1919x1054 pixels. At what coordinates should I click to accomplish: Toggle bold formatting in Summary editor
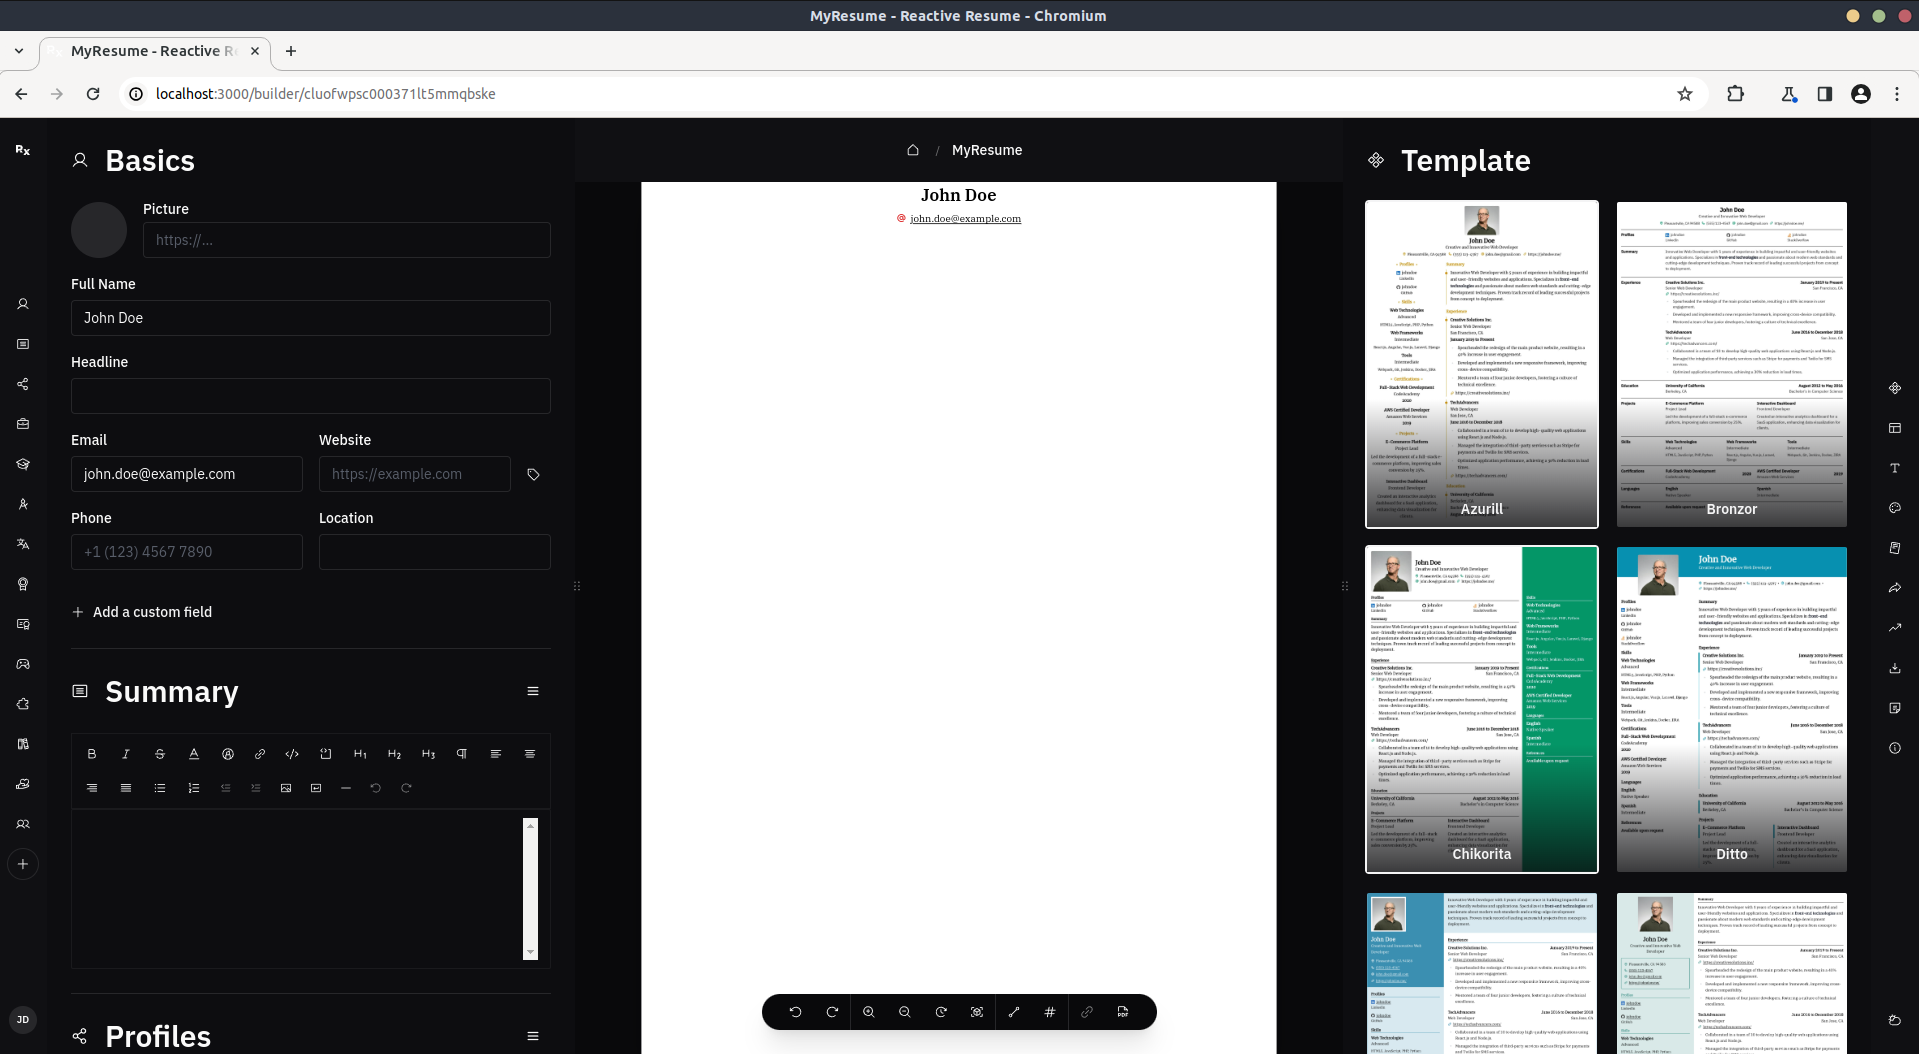coord(92,754)
